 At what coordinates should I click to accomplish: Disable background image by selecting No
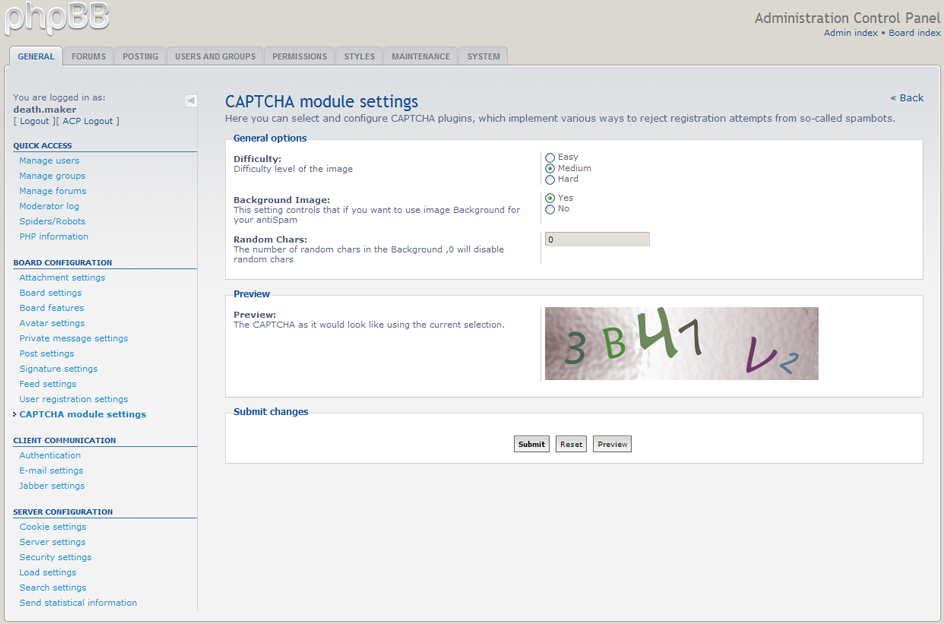[x=550, y=209]
